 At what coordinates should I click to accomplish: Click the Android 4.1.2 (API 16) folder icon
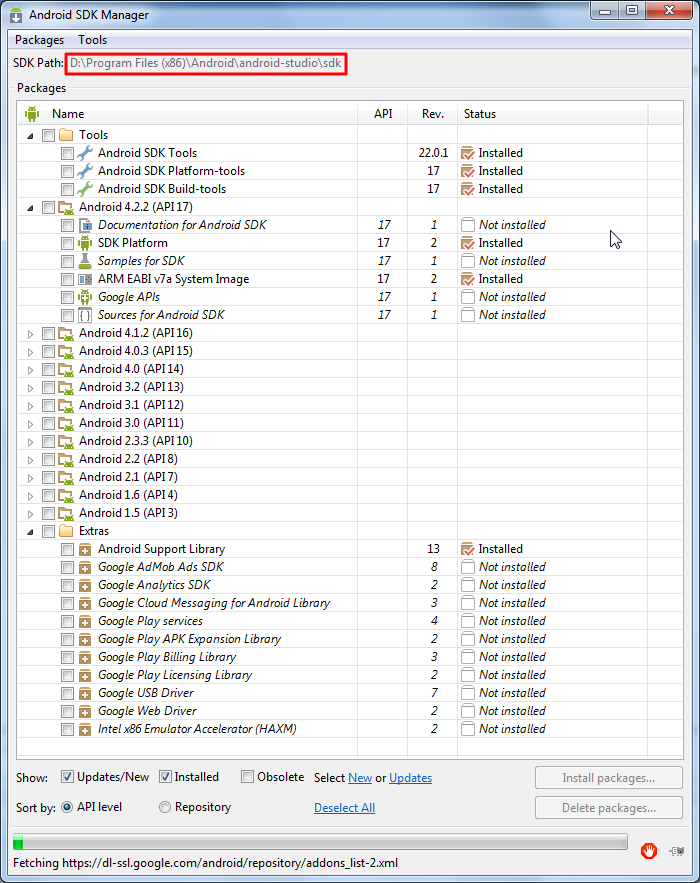coord(66,333)
